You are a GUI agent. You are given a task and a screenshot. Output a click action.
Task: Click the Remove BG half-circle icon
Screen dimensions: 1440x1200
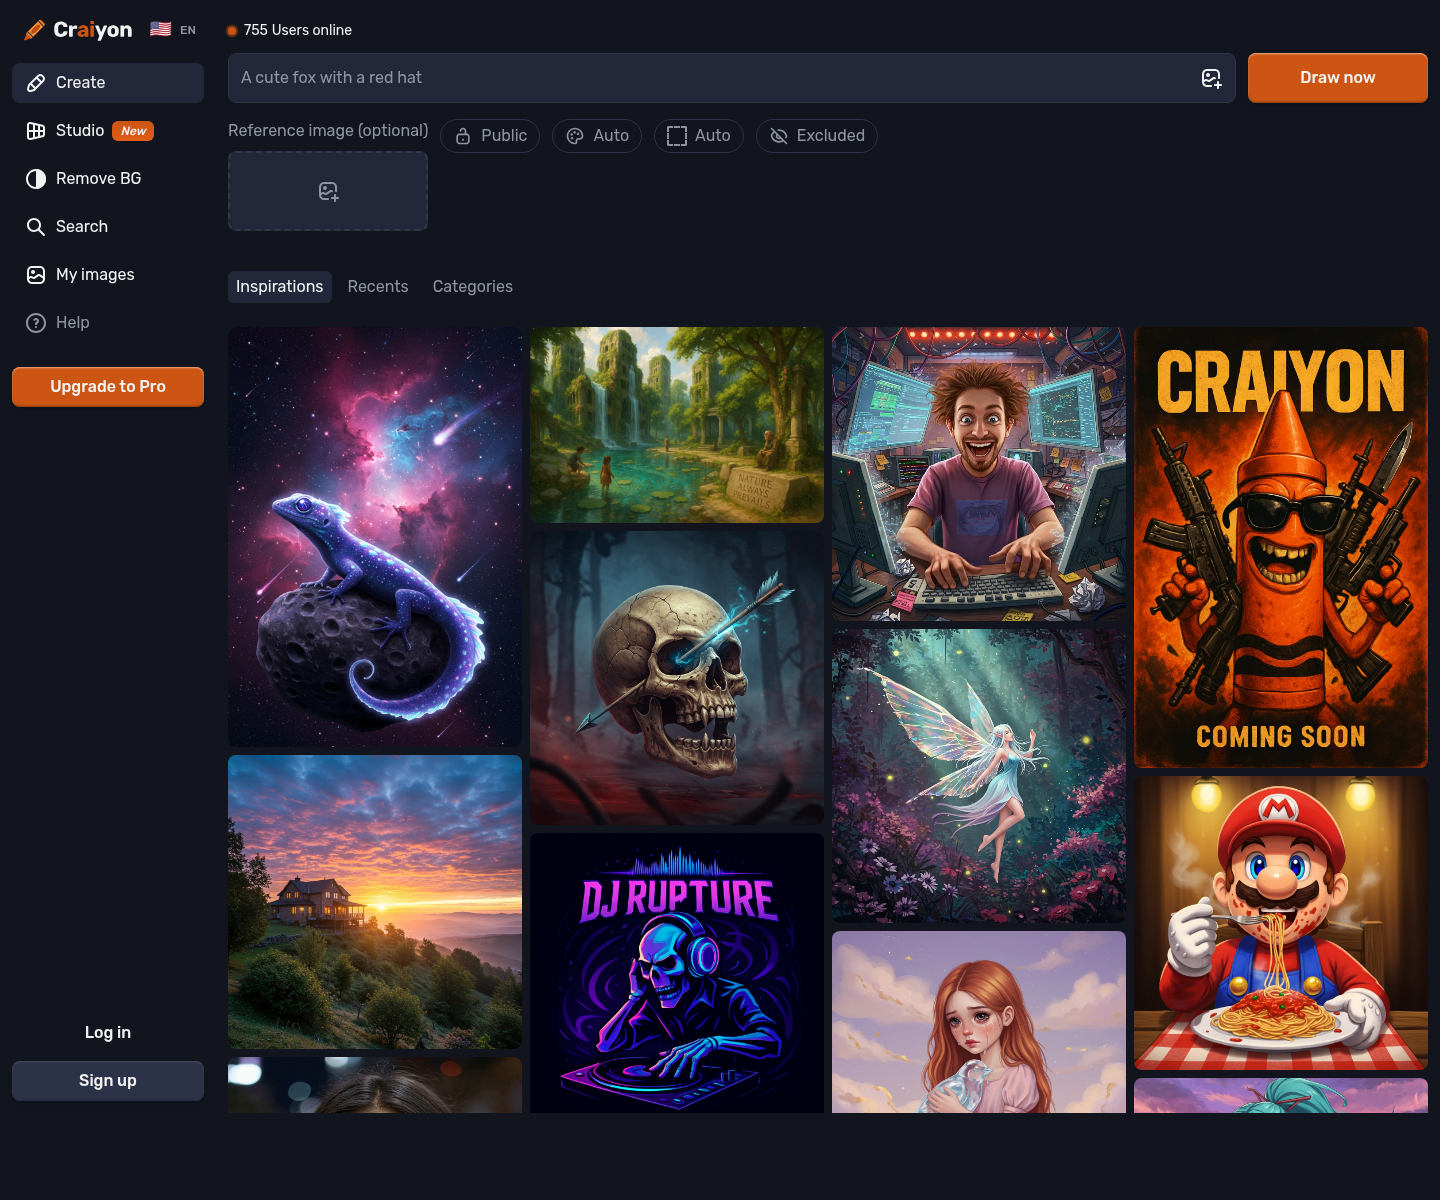click(36, 179)
